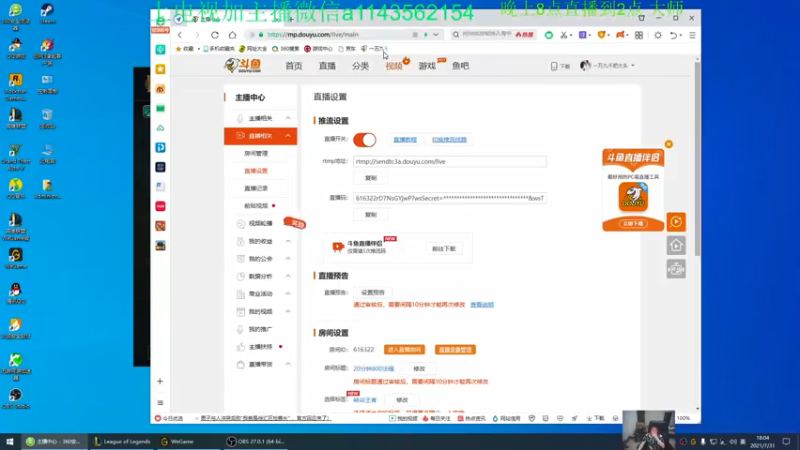The width and height of the screenshot is (800, 450).
Task: Click 前往下载 for Douyu live companion
Action: [444, 249]
